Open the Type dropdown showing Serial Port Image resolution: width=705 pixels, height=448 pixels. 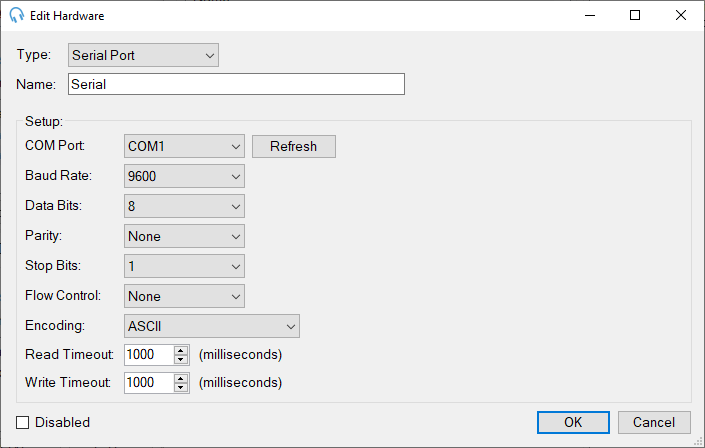pyautogui.click(x=143, y=55)
